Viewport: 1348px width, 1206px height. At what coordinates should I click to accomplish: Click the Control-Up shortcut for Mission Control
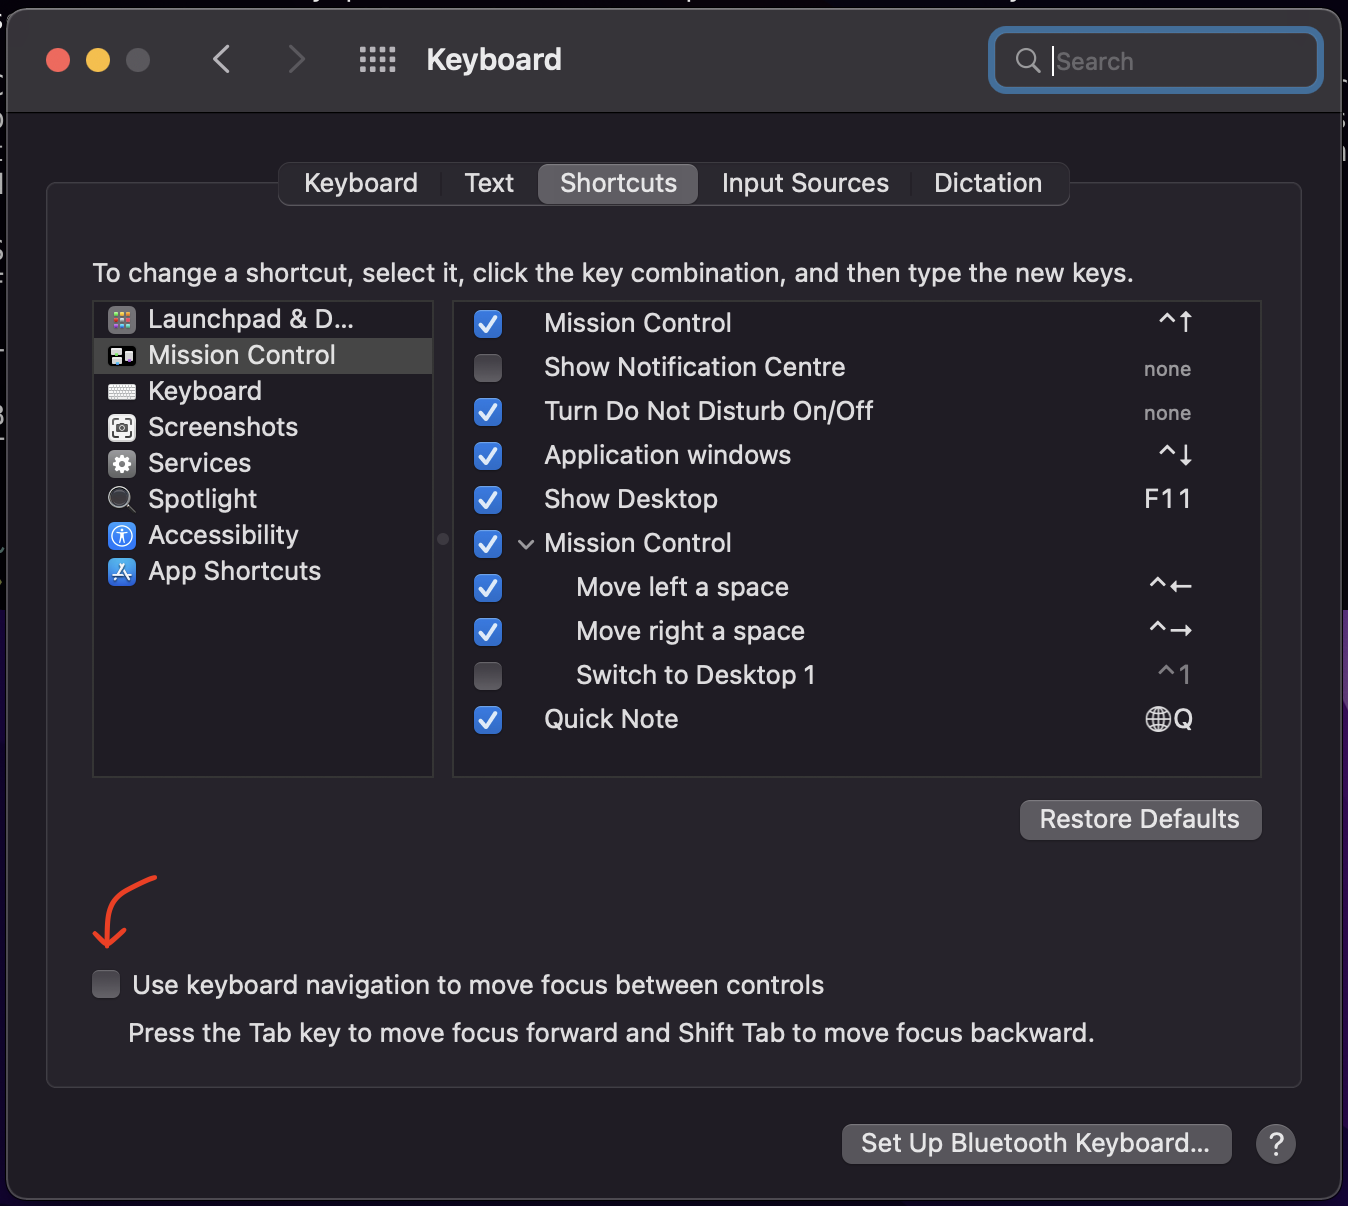(1175, 322)
